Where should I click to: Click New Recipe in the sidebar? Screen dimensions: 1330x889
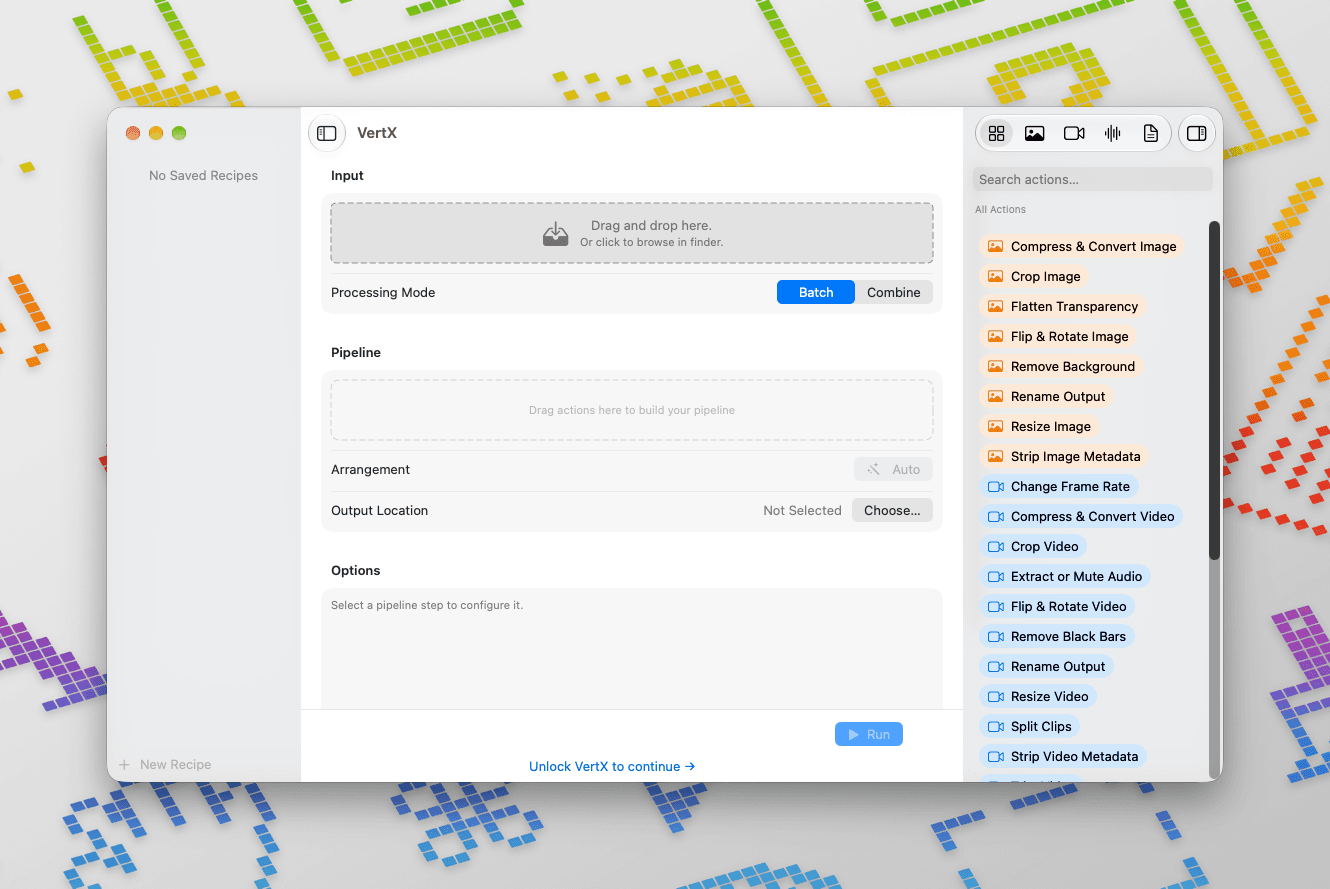165,764
